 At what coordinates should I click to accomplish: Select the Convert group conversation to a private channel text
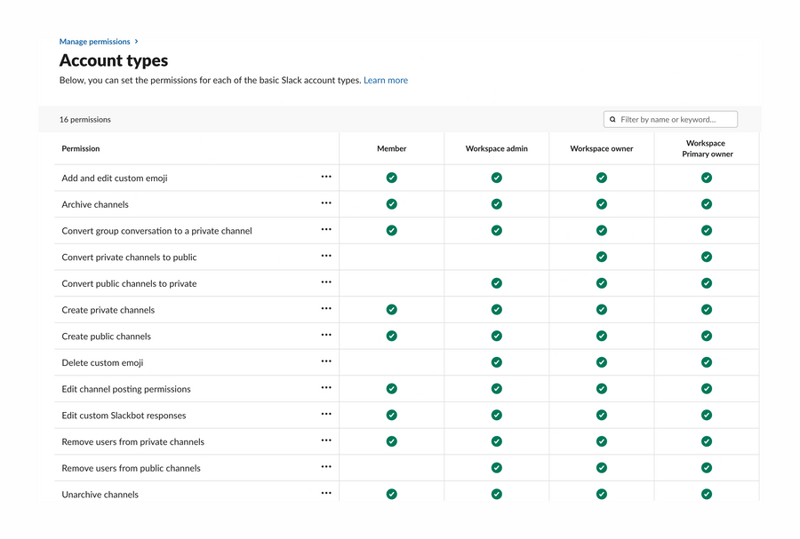157,231
